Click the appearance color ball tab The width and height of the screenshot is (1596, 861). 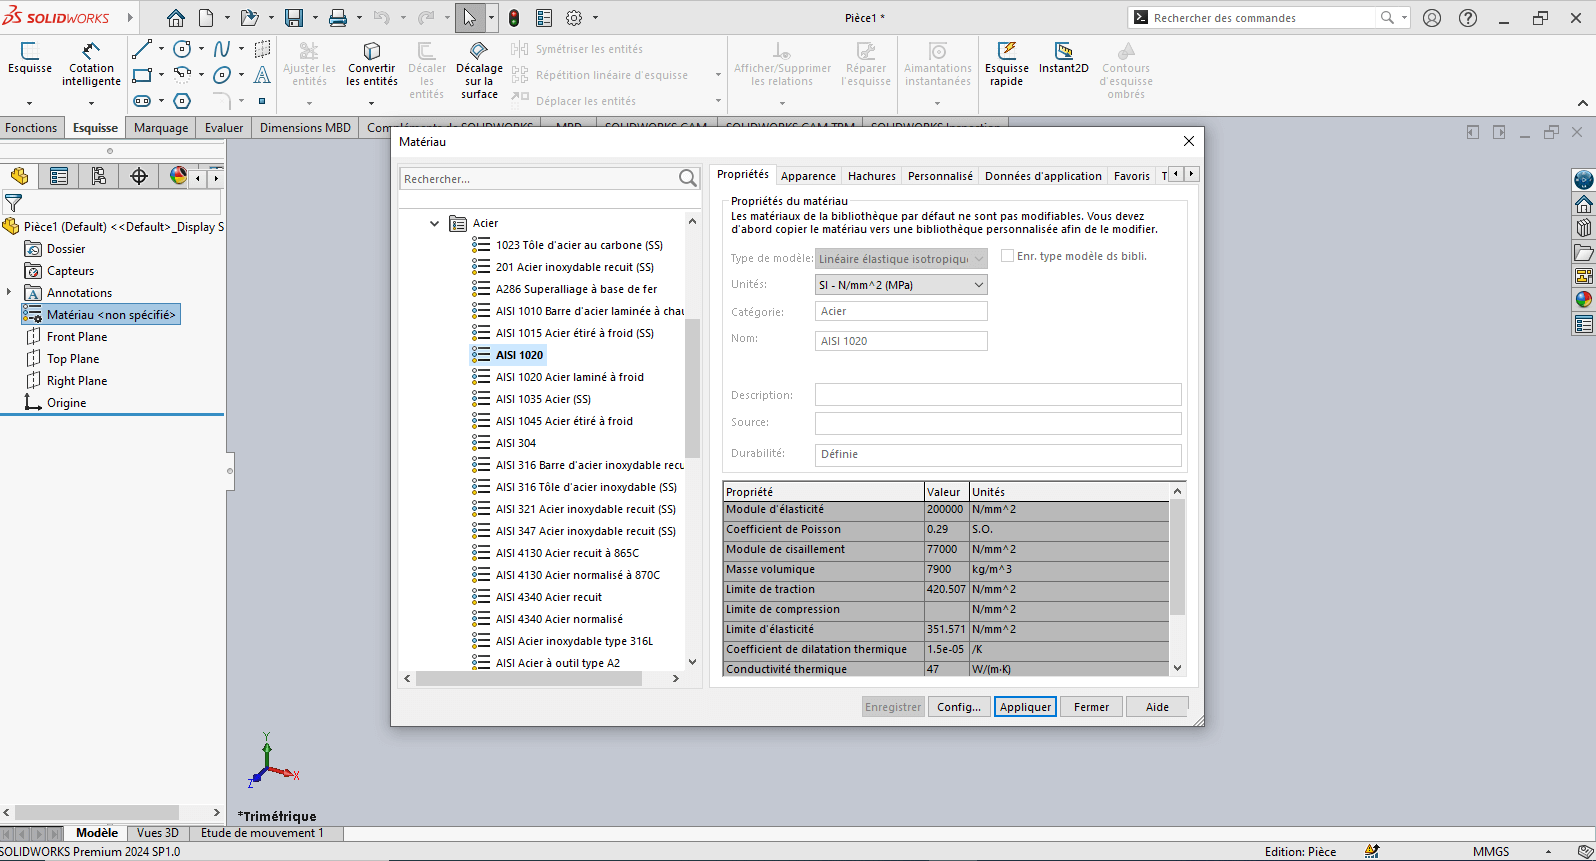178,176
